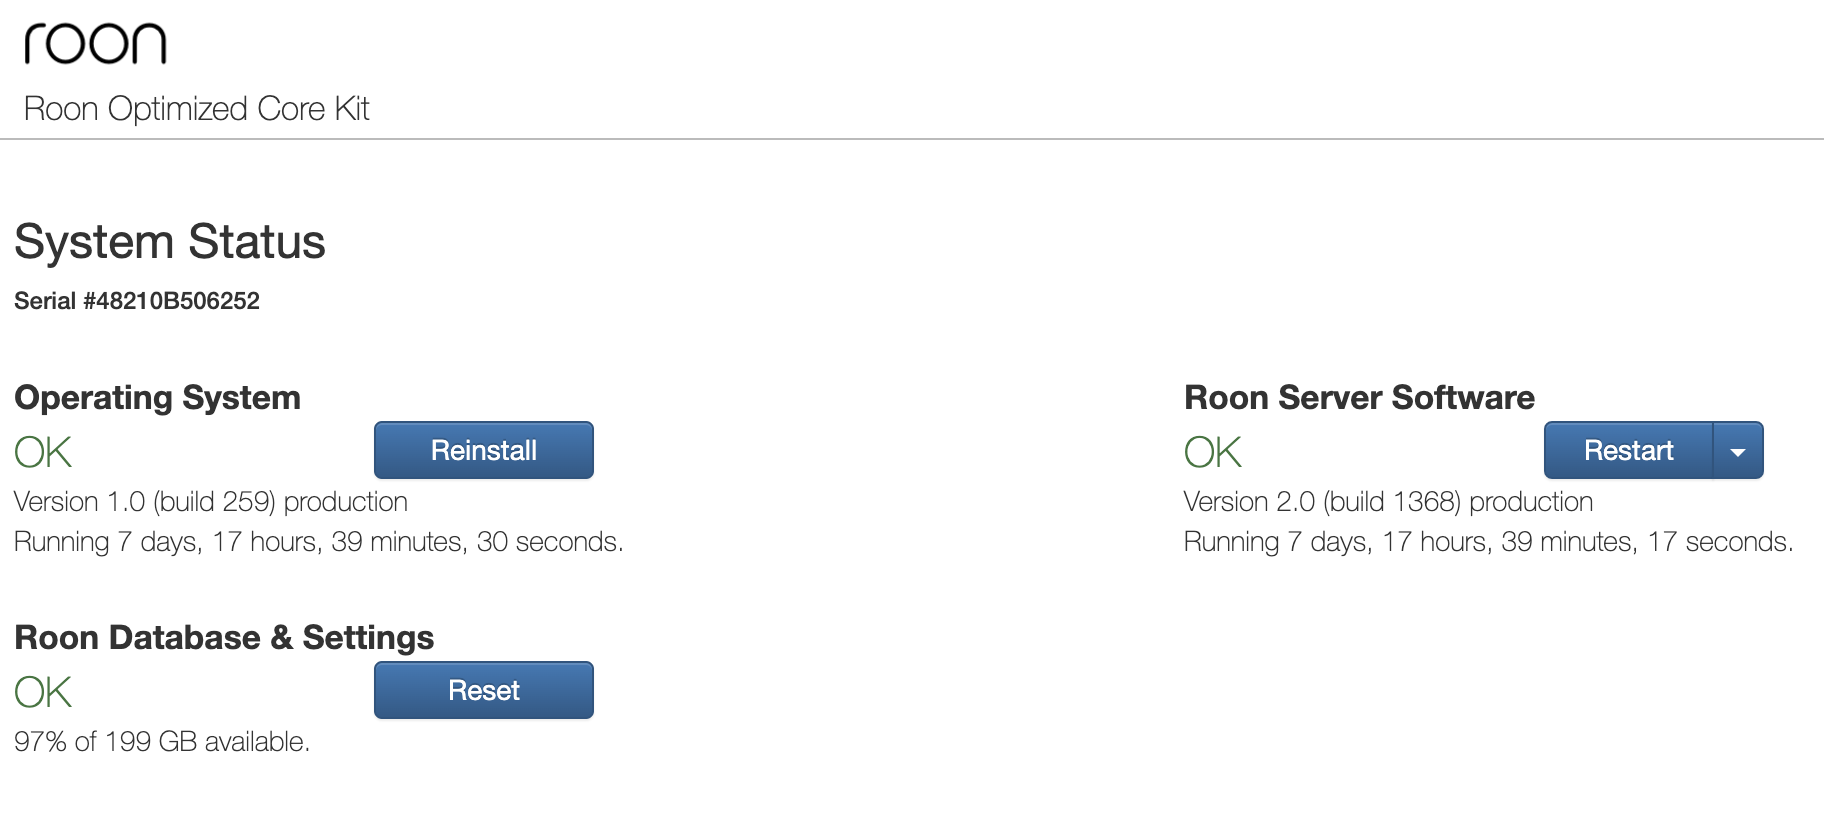This screenshot has height=814, width=1824.
Task: Click the Operating System heading
Action: (157, 398)
